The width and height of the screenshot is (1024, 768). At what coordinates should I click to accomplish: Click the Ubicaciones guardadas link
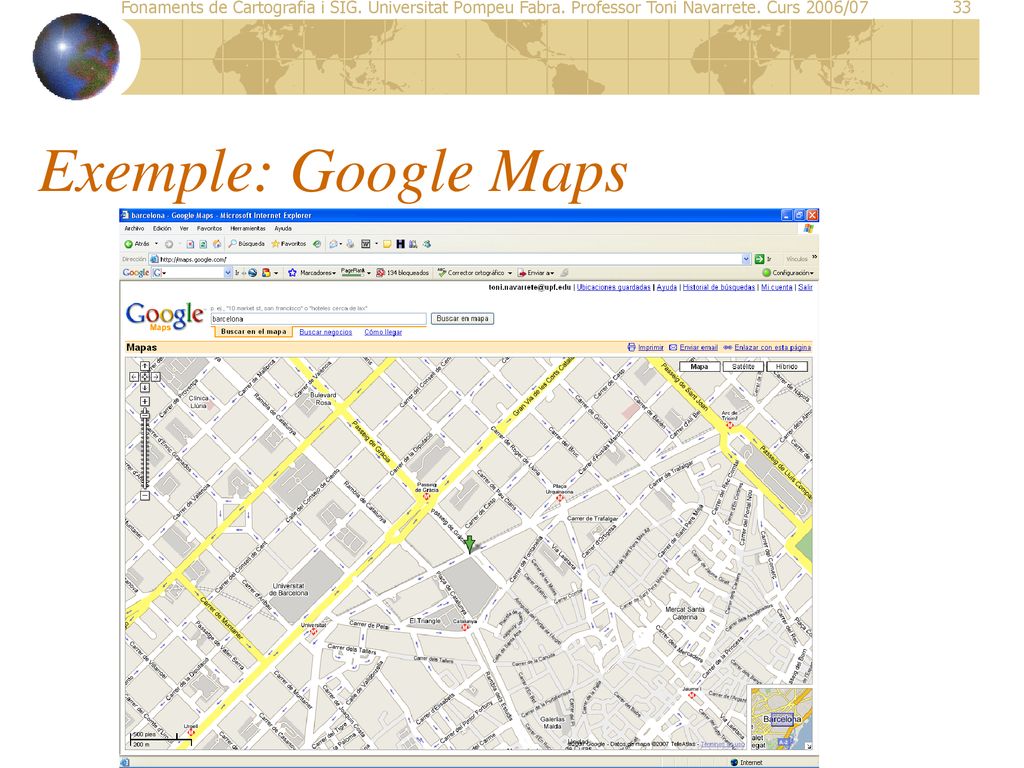pos(613,287)
